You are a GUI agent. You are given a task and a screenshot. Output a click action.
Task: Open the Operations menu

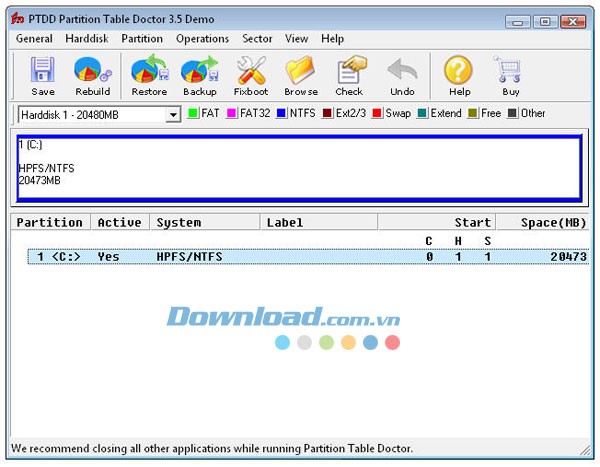click(x=202, y=39)
